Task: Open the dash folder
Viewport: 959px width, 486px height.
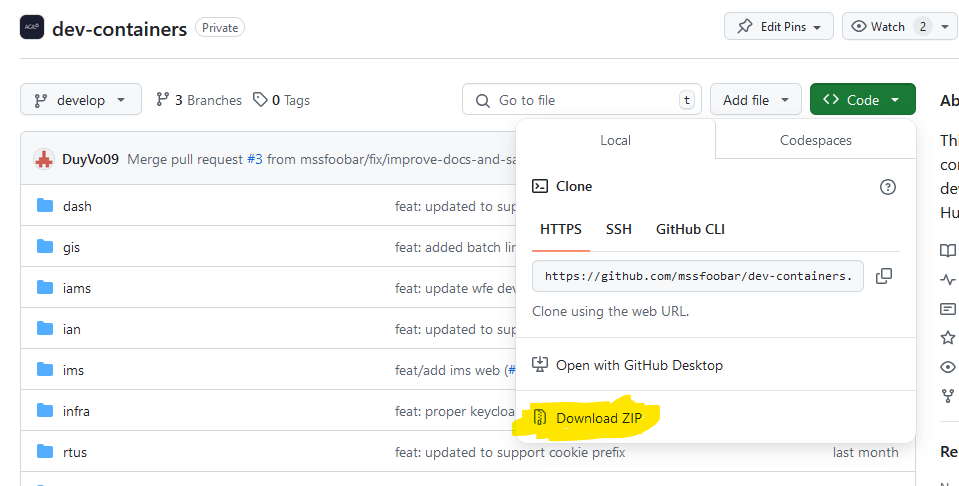Action: [x=77, y=207]
